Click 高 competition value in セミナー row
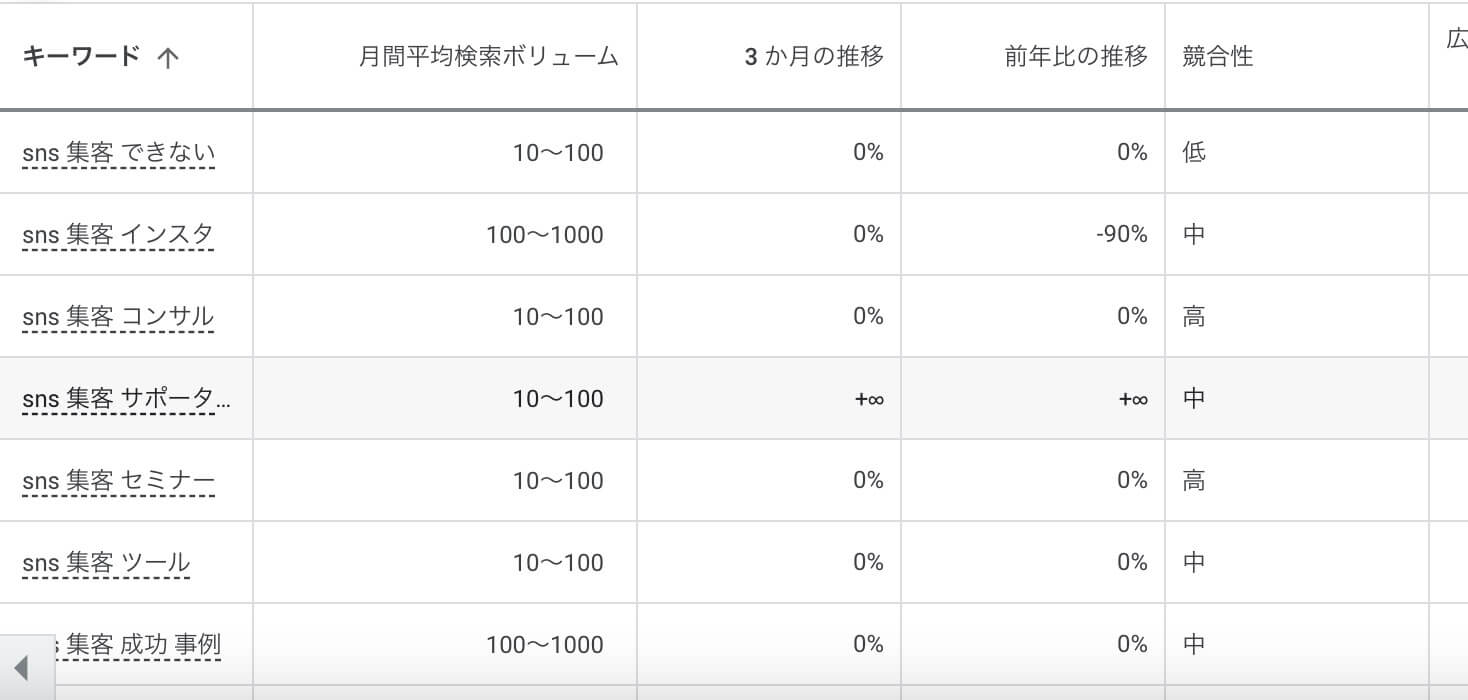Viewport: 1468px width, 700px height. [1194, 481]
